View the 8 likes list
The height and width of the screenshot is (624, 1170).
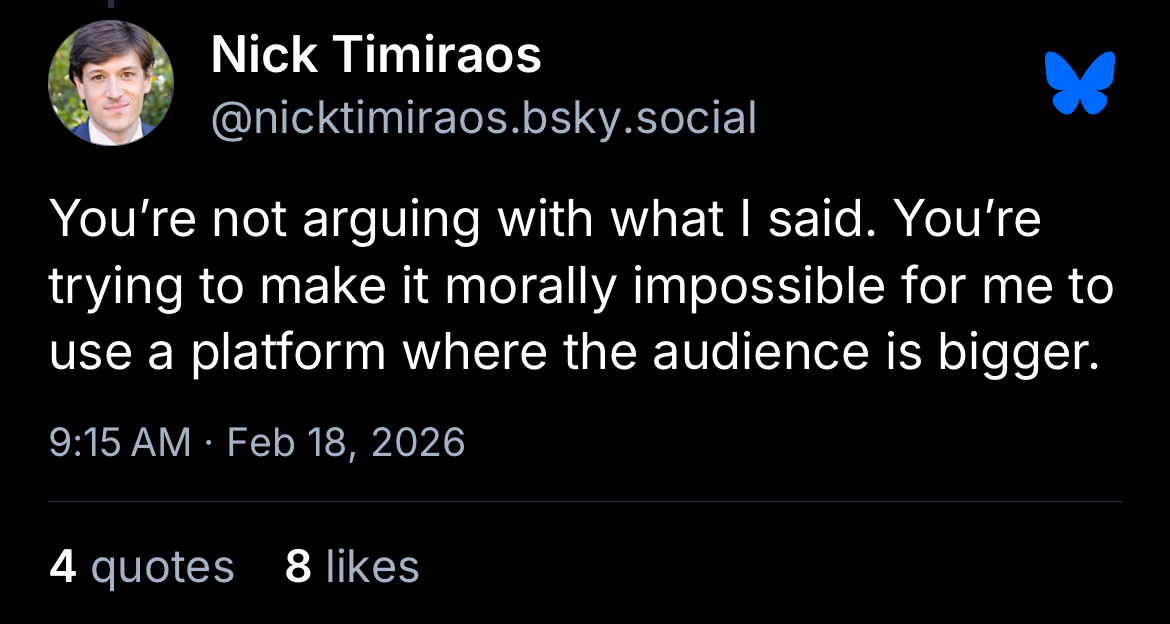point(352,567)
